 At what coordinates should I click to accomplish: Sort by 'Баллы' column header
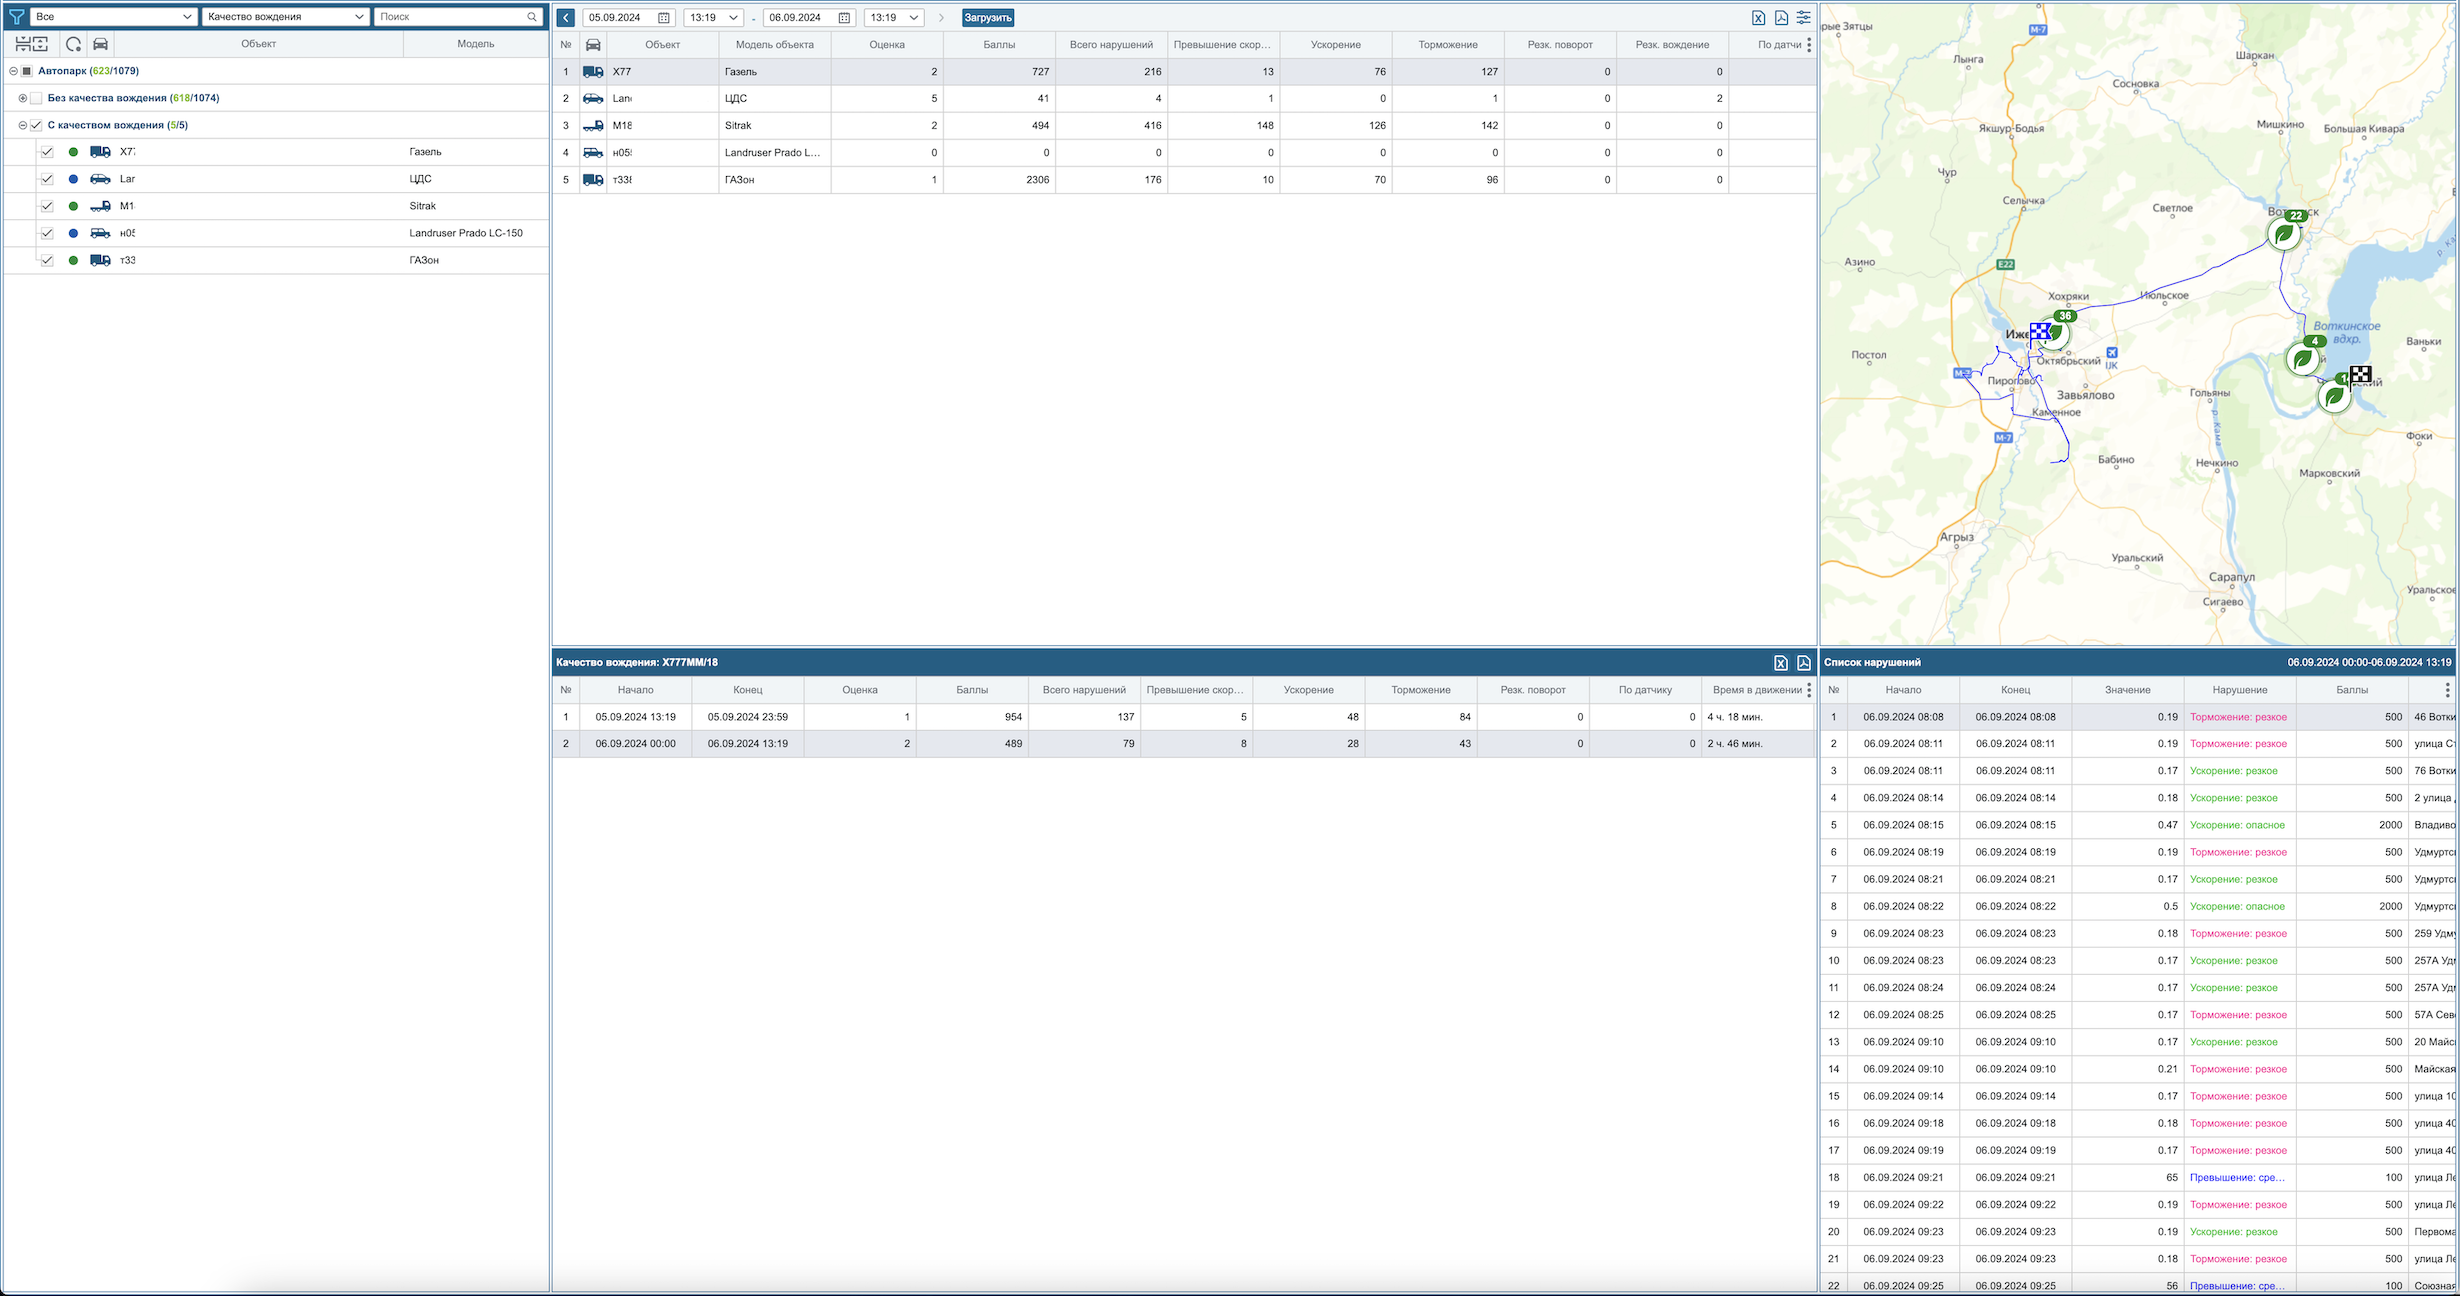(x=998, y=44)
